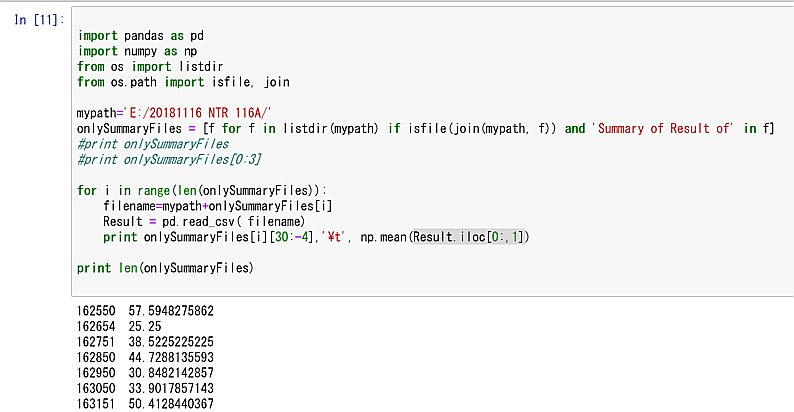794x412 pixels.
Task: Click the 'from os import listdir' line
Action: (x=150, y=67)
